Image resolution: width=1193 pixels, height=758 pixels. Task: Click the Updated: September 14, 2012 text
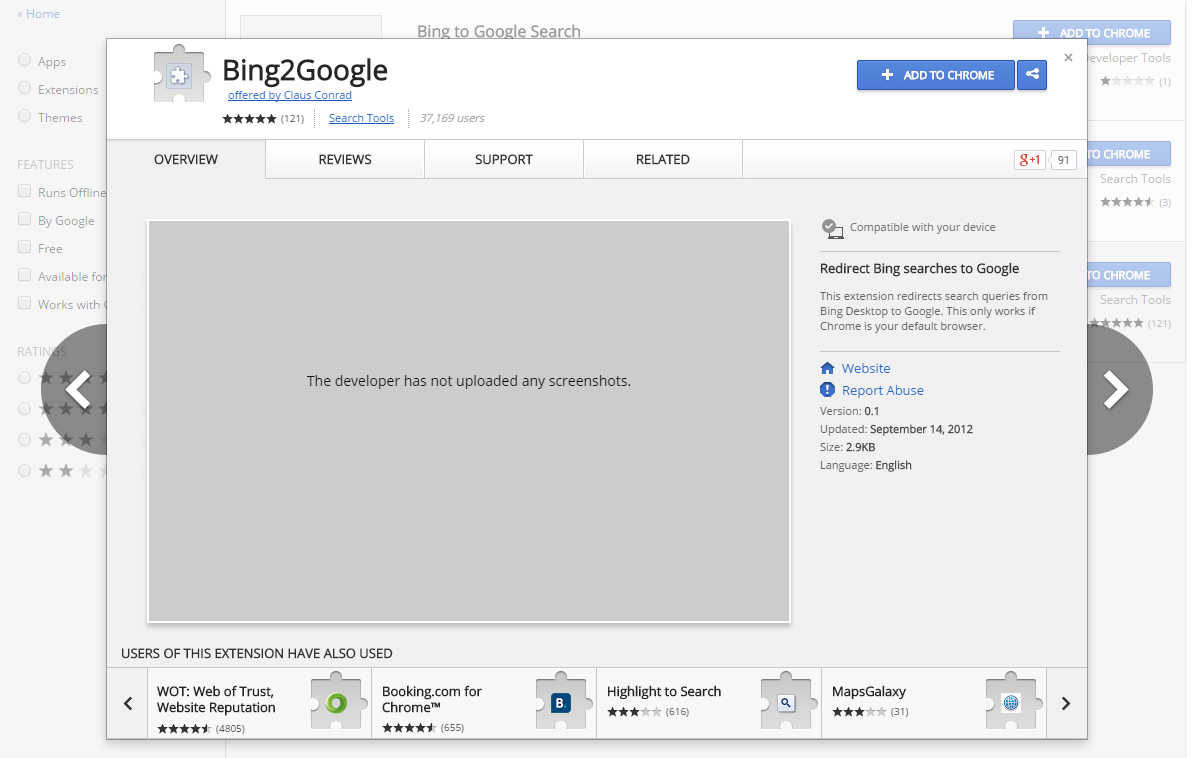tap(896, 429)
